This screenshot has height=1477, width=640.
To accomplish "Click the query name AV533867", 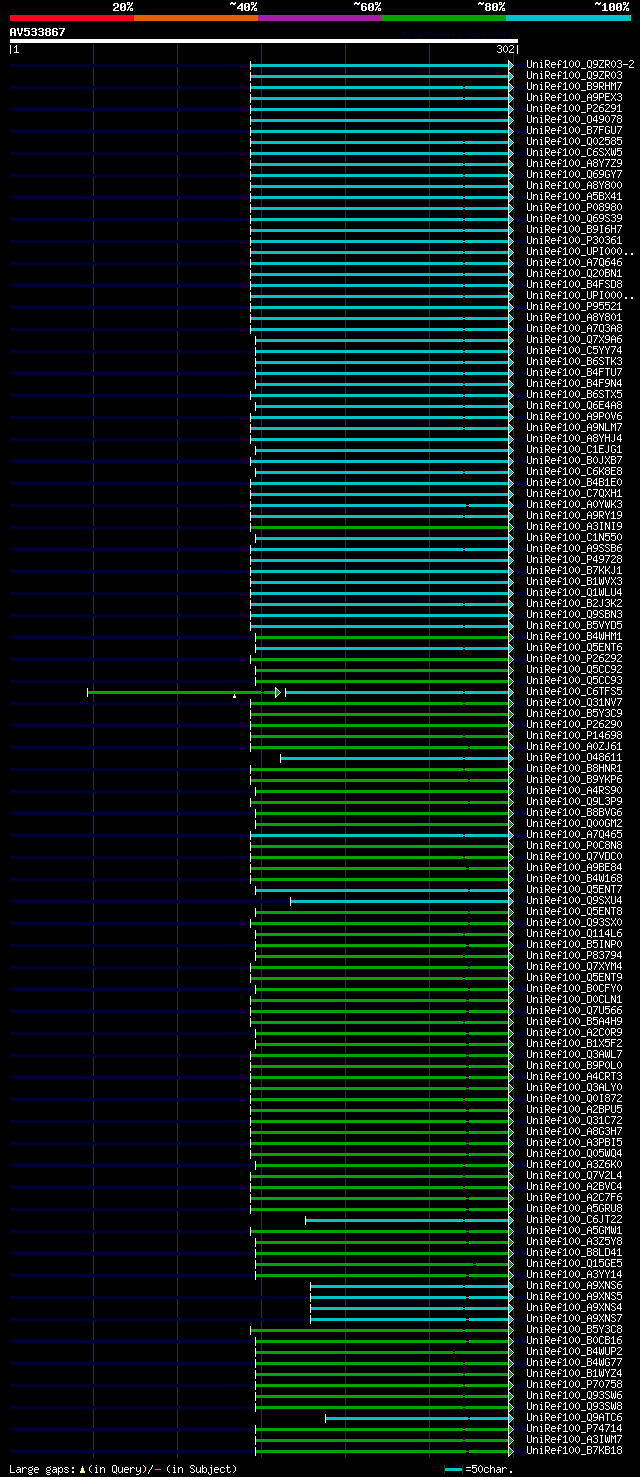I will click(x=38, y=32).
